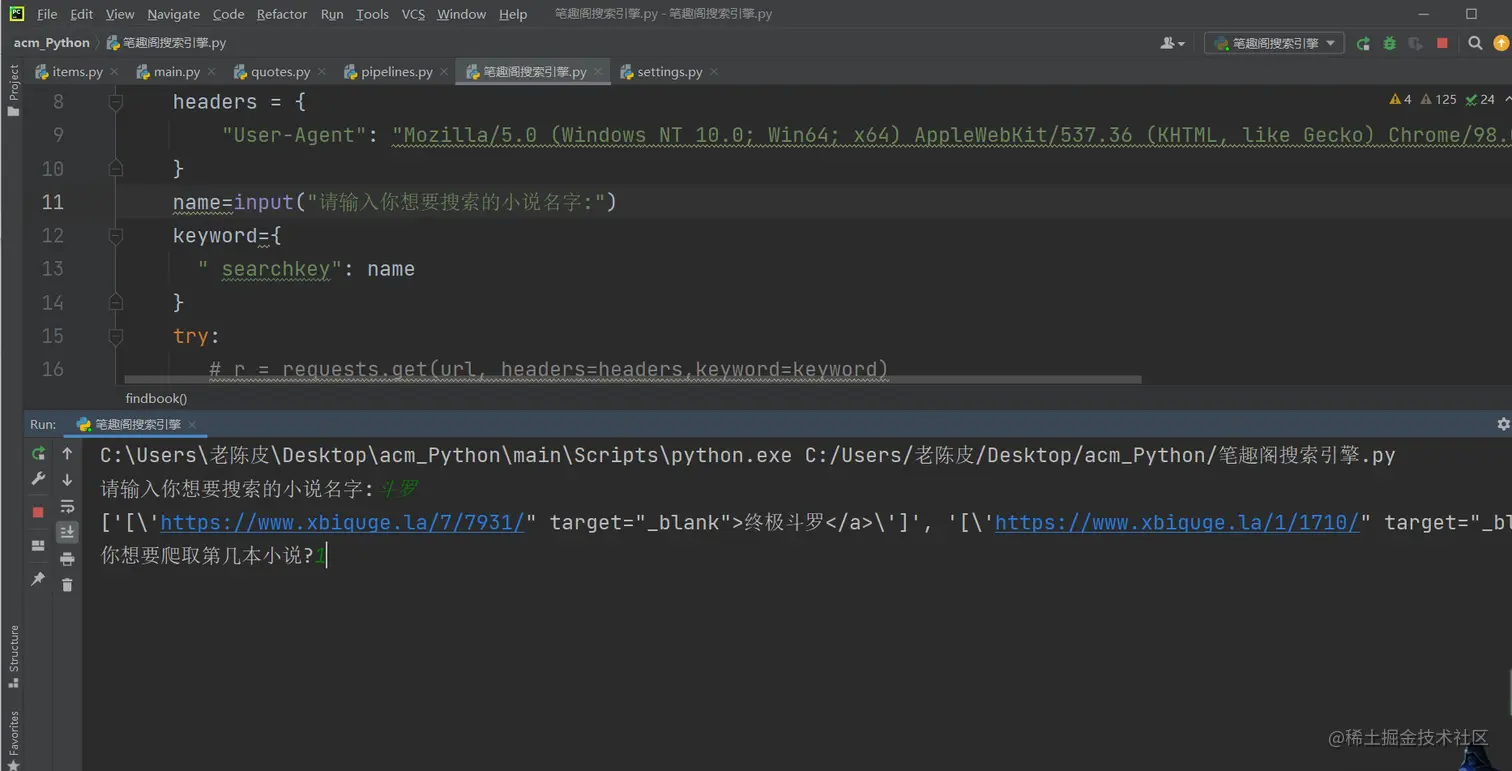
Task: Click the editor horizontal scrollbar
Action: [633, 380]
